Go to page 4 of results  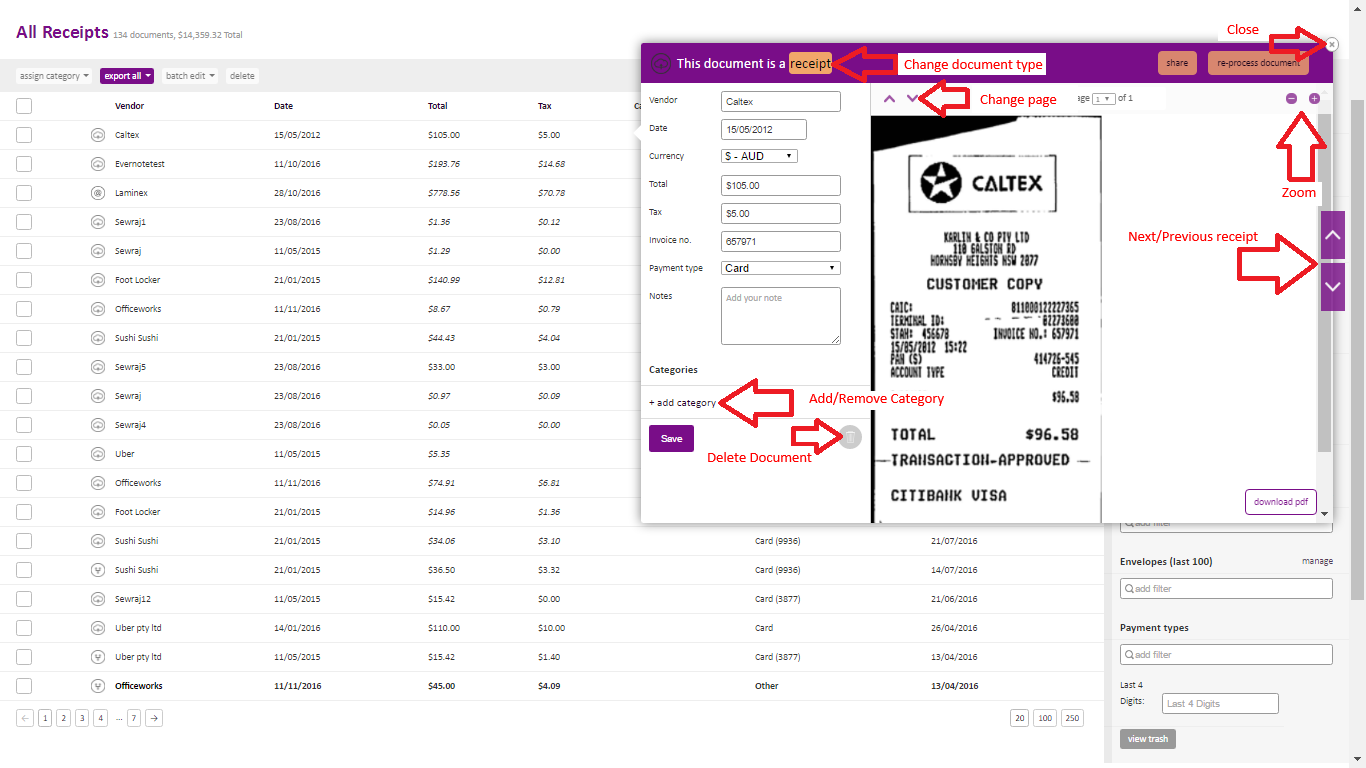pyautogui.click(x=101, y=718)
